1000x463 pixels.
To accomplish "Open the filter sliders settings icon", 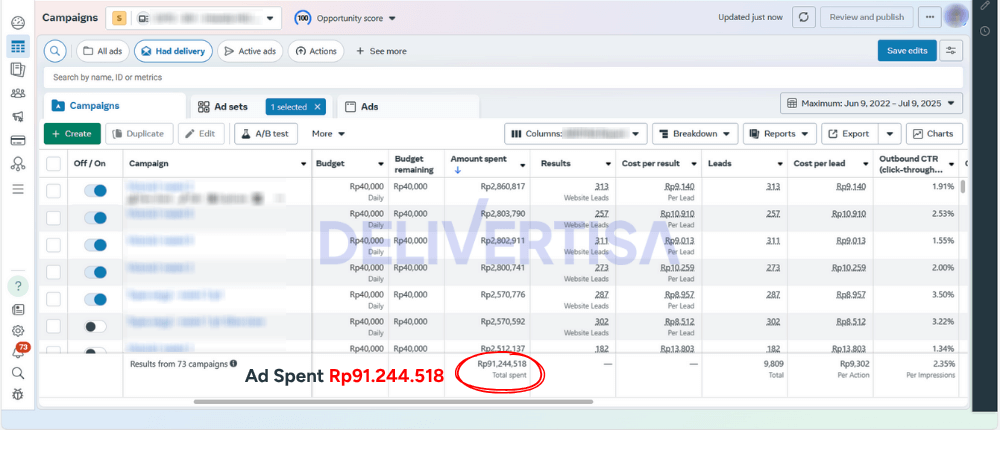I will click(x=952, y=51).
